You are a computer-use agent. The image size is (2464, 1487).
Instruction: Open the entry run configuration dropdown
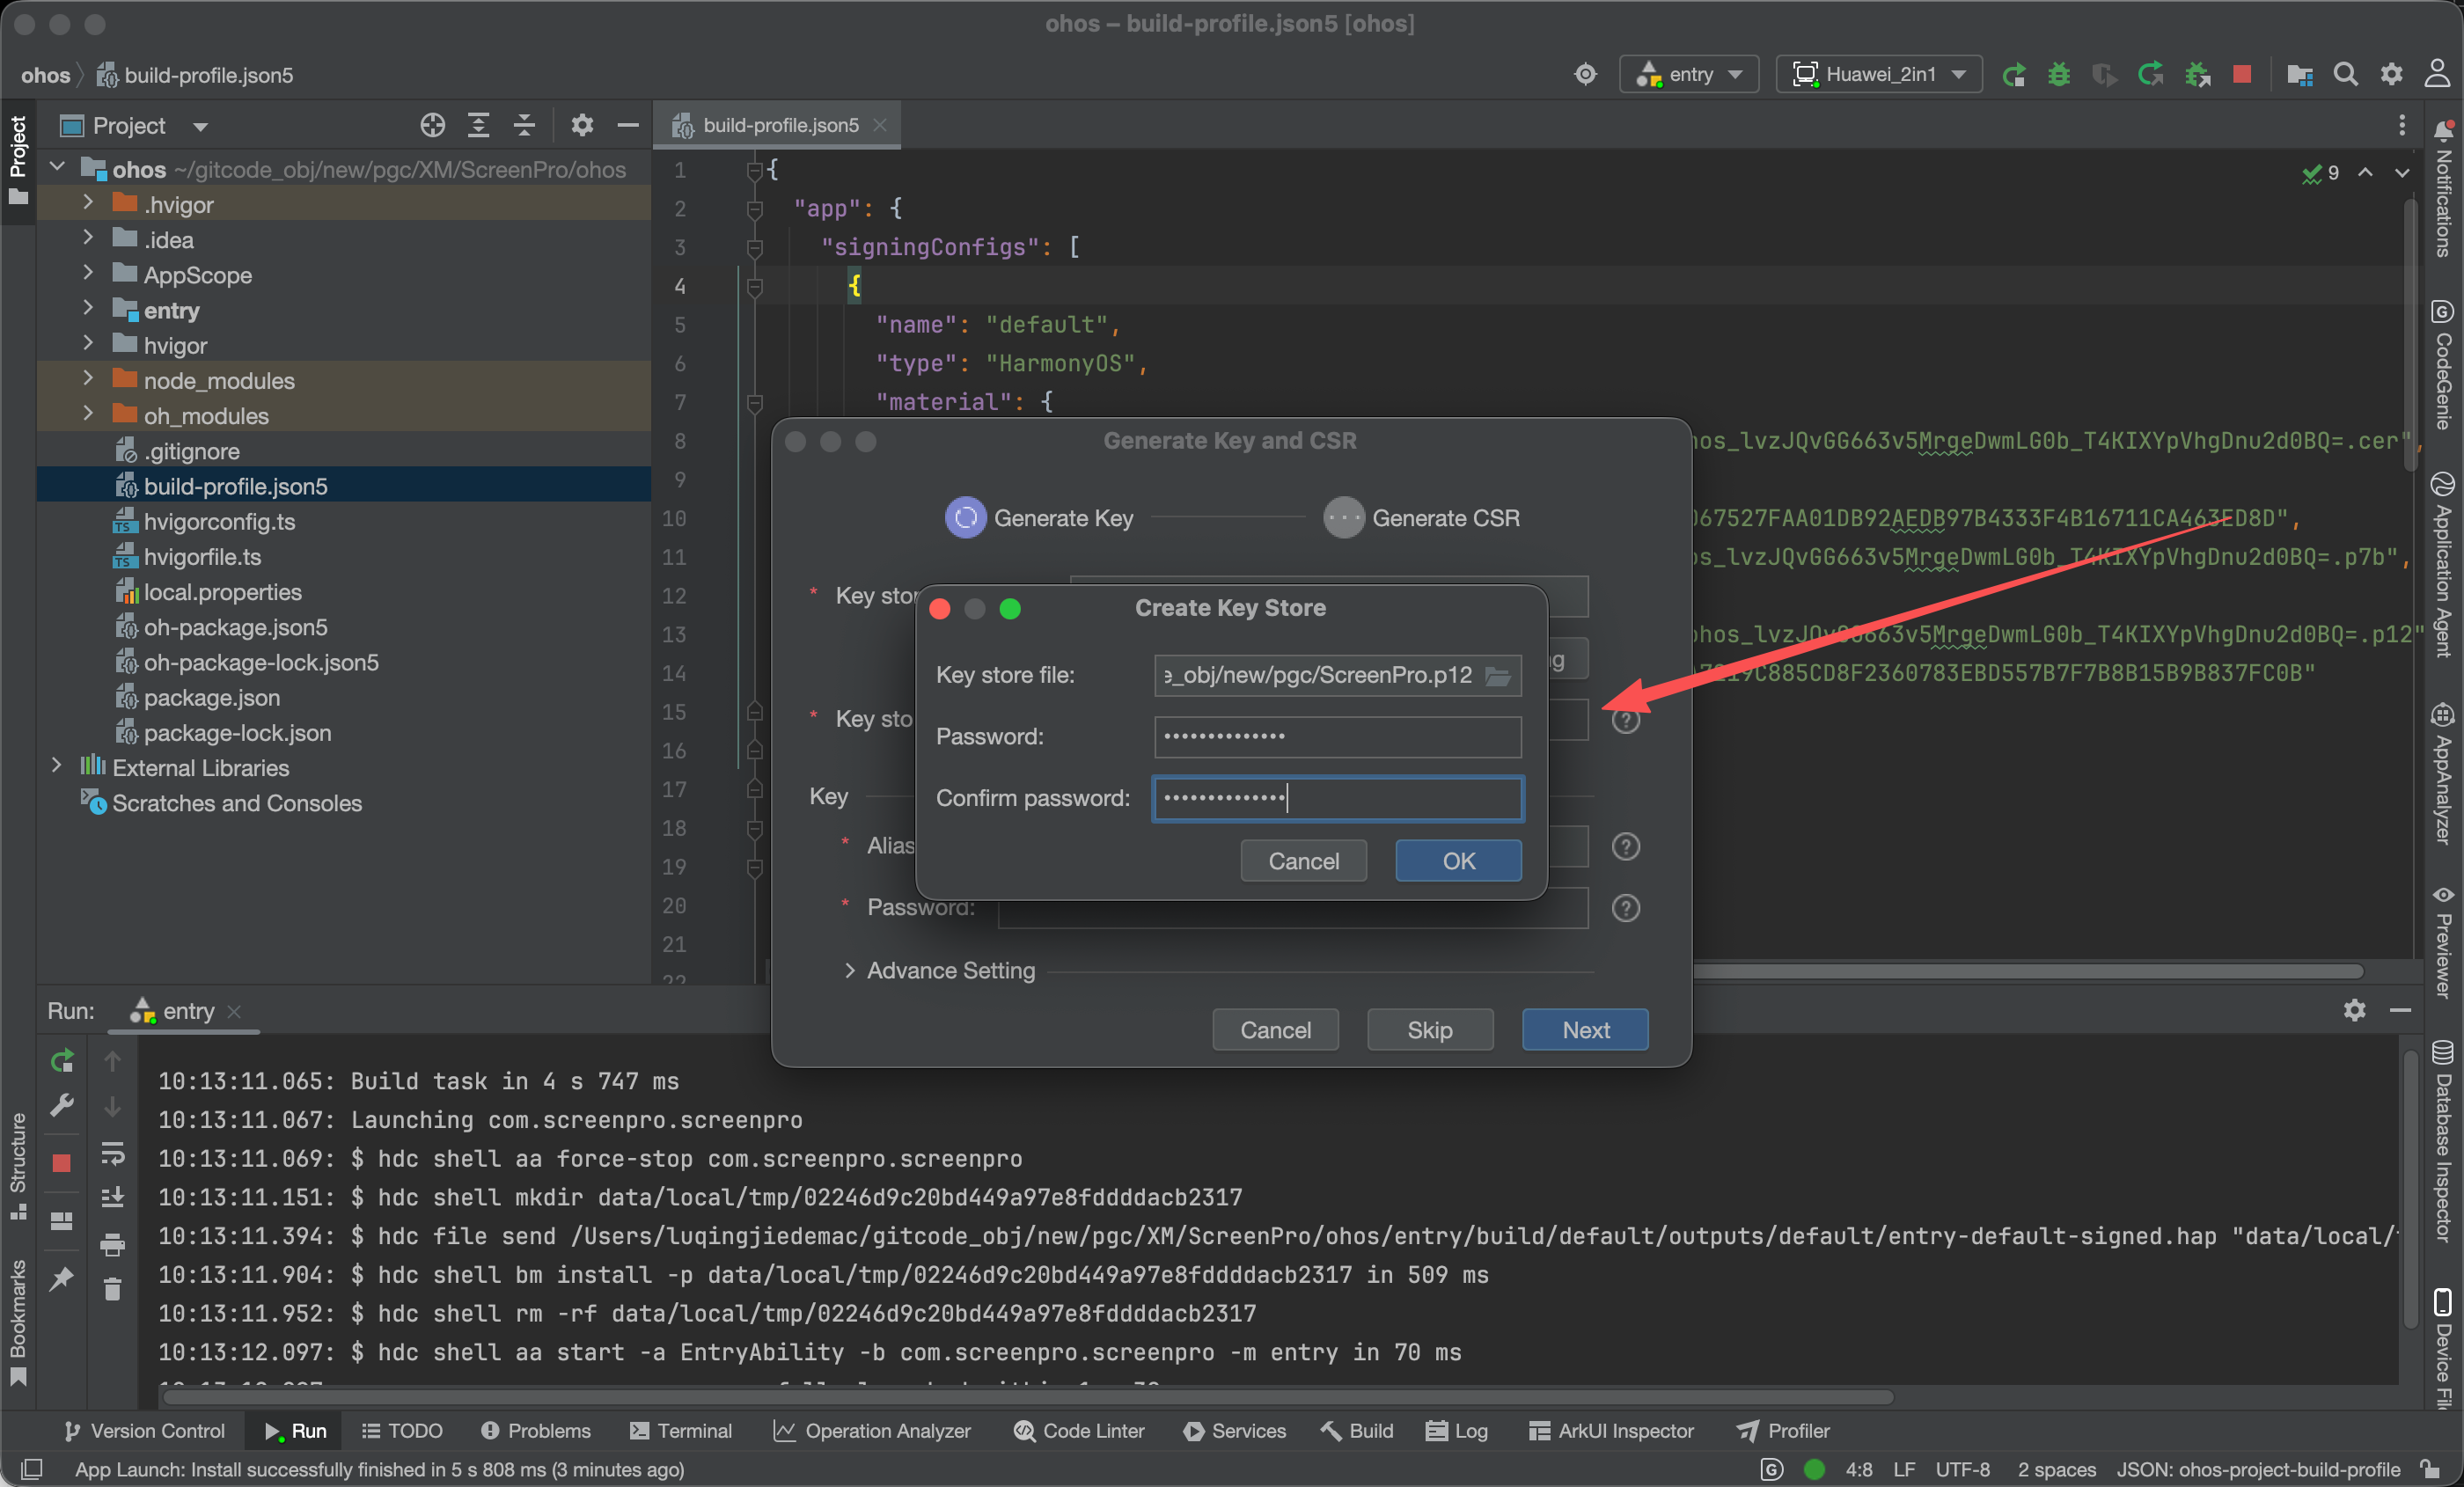point(1689,74)
